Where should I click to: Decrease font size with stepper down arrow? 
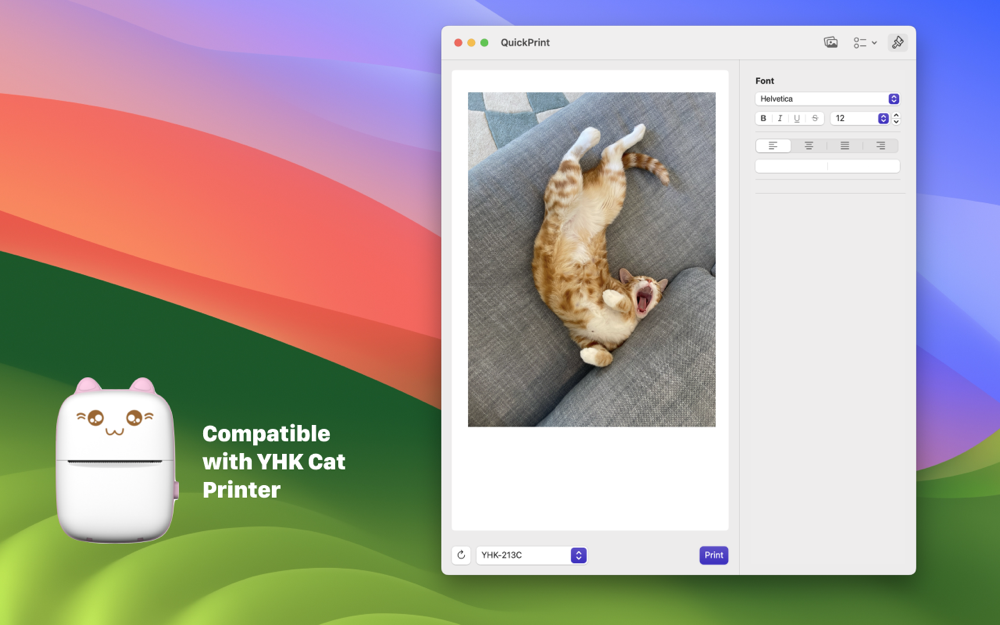[896, 122]
